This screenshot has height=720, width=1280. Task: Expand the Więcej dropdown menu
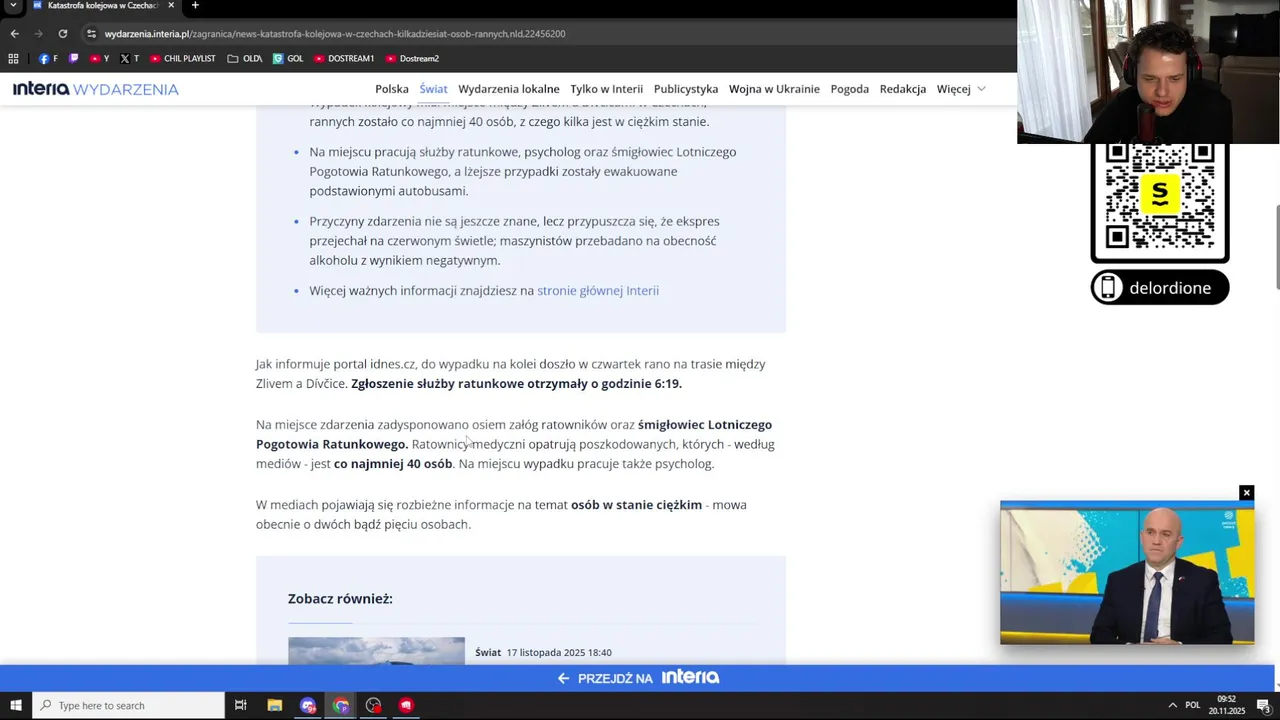[x=961, y=89]
